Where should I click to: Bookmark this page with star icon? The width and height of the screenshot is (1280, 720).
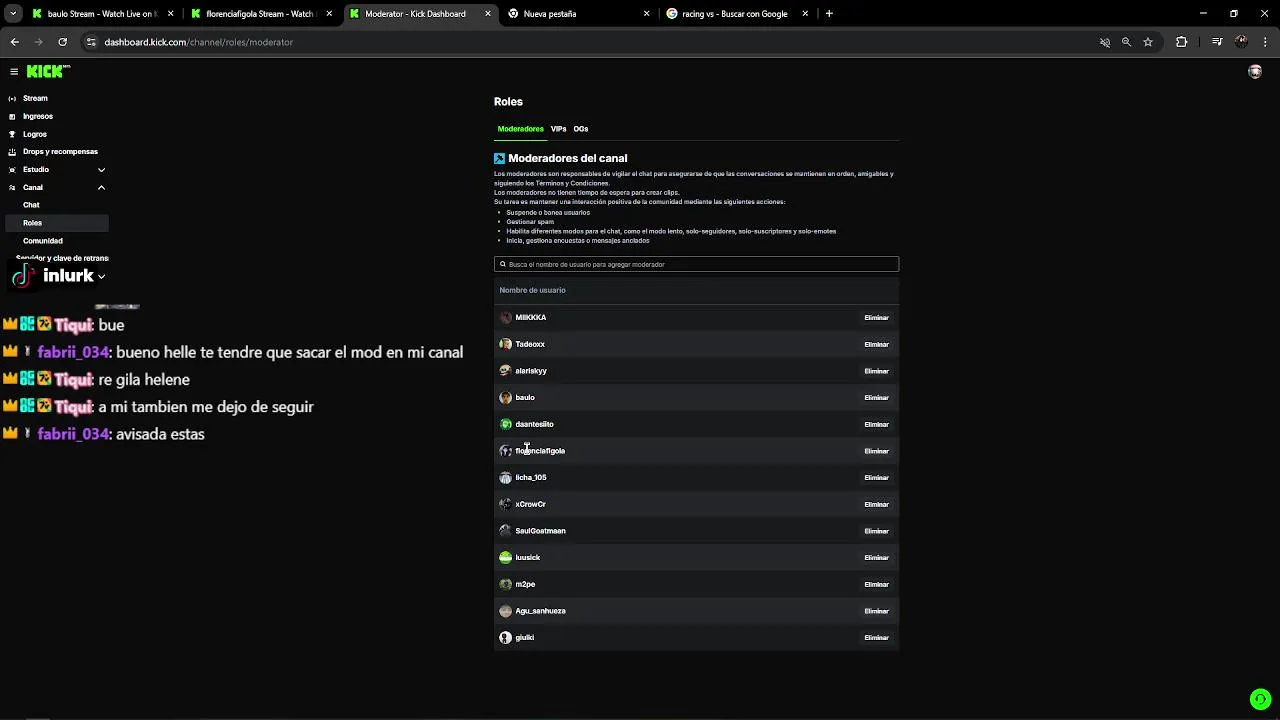click(1148, 42)
